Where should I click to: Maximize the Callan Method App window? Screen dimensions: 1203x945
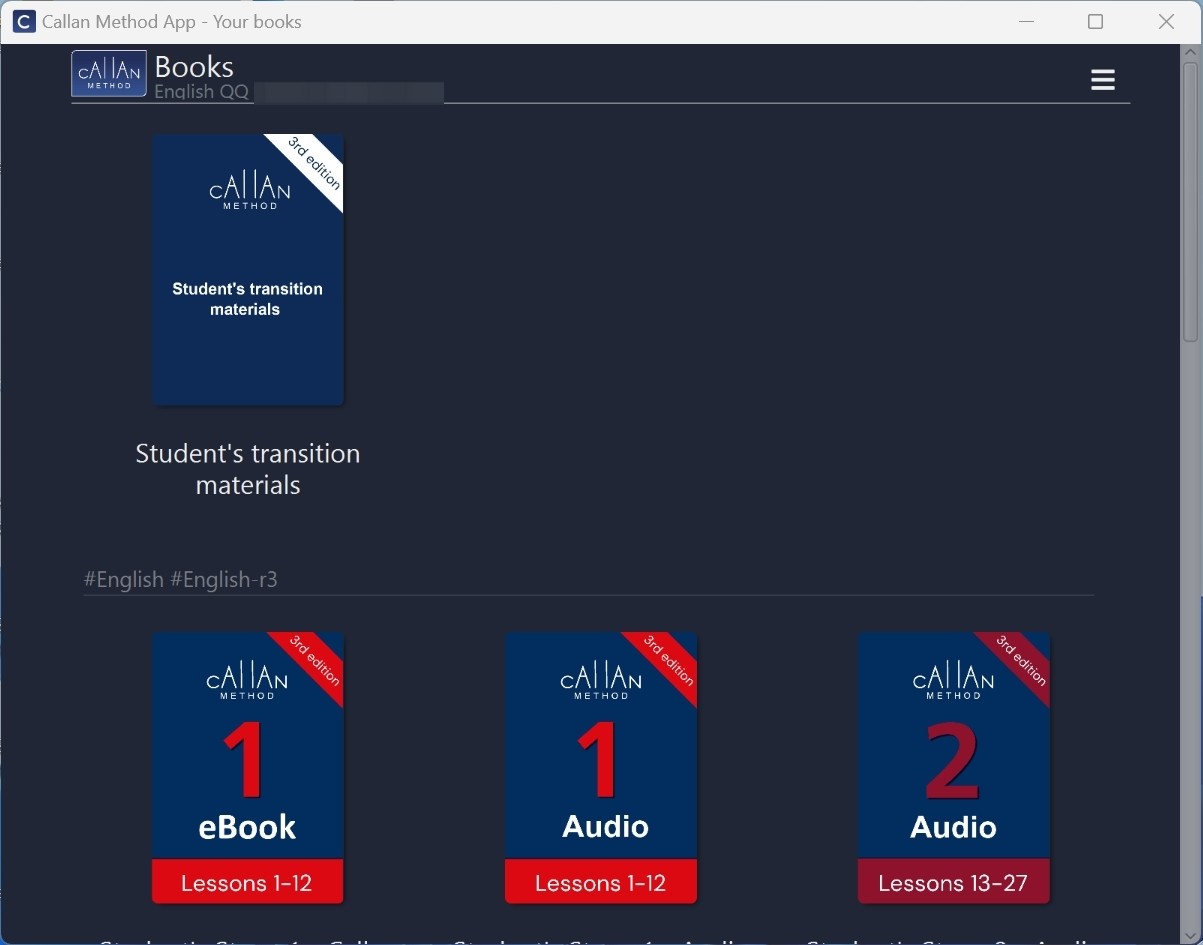click(1096, 22)
